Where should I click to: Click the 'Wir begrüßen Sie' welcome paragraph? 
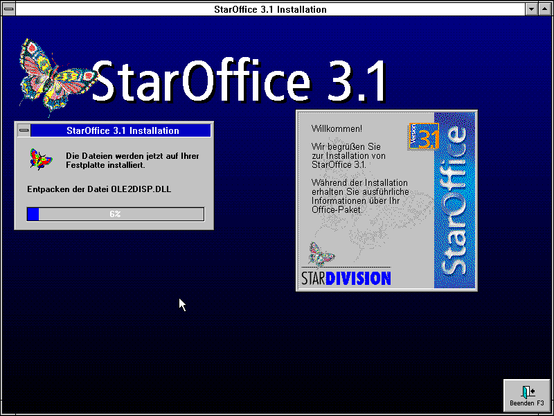[x=348, y=156]
